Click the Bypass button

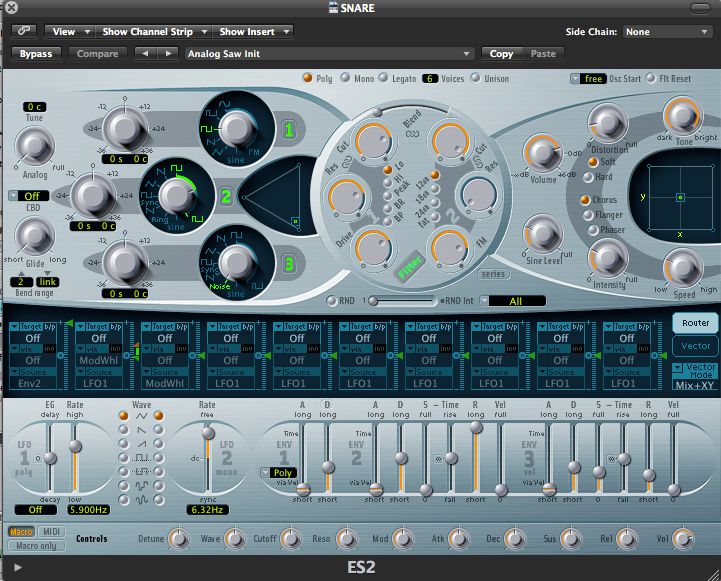point(36,54)
